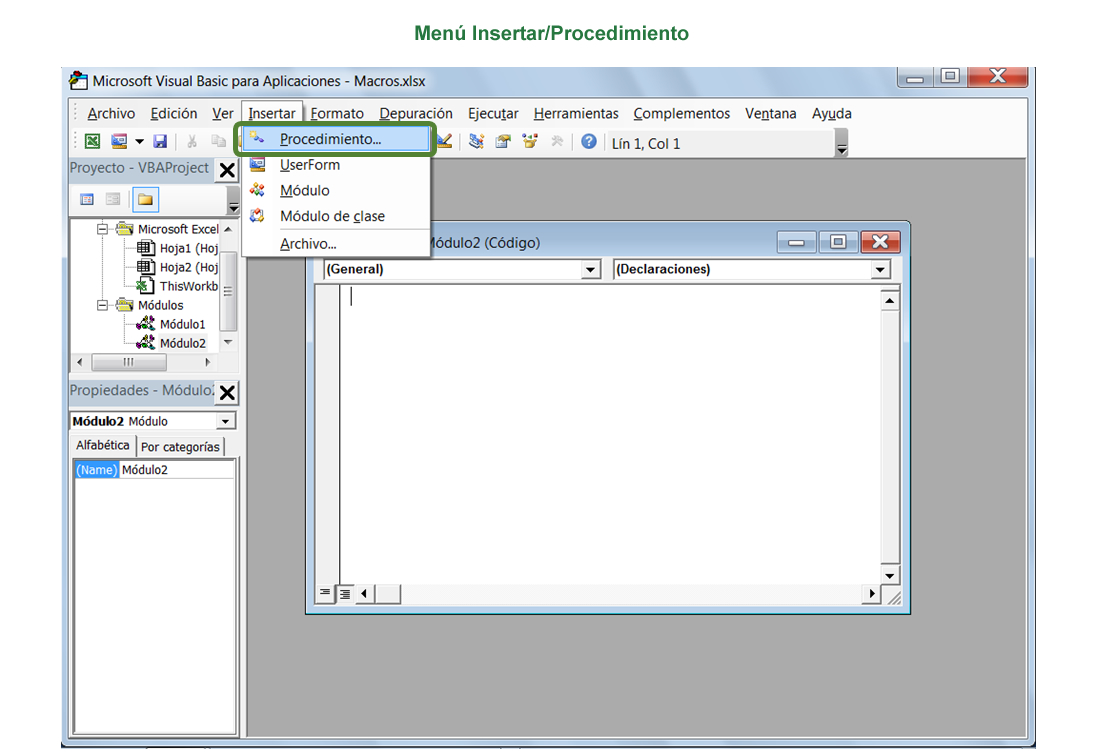Click Project tree horizontal scrollbar right arrow
Viewport: 1100px width, 753px height.
click(207, 362)
